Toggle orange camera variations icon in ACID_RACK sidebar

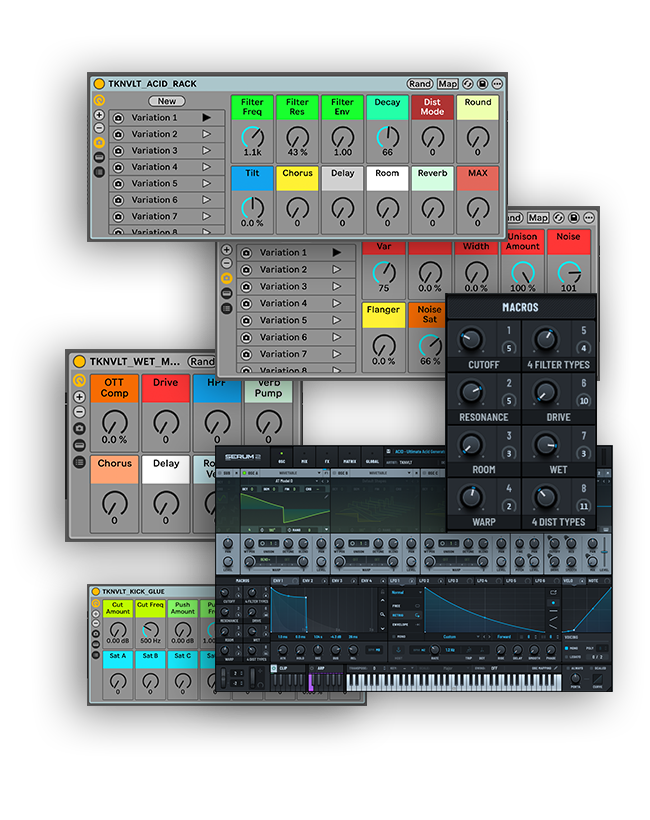99,142
